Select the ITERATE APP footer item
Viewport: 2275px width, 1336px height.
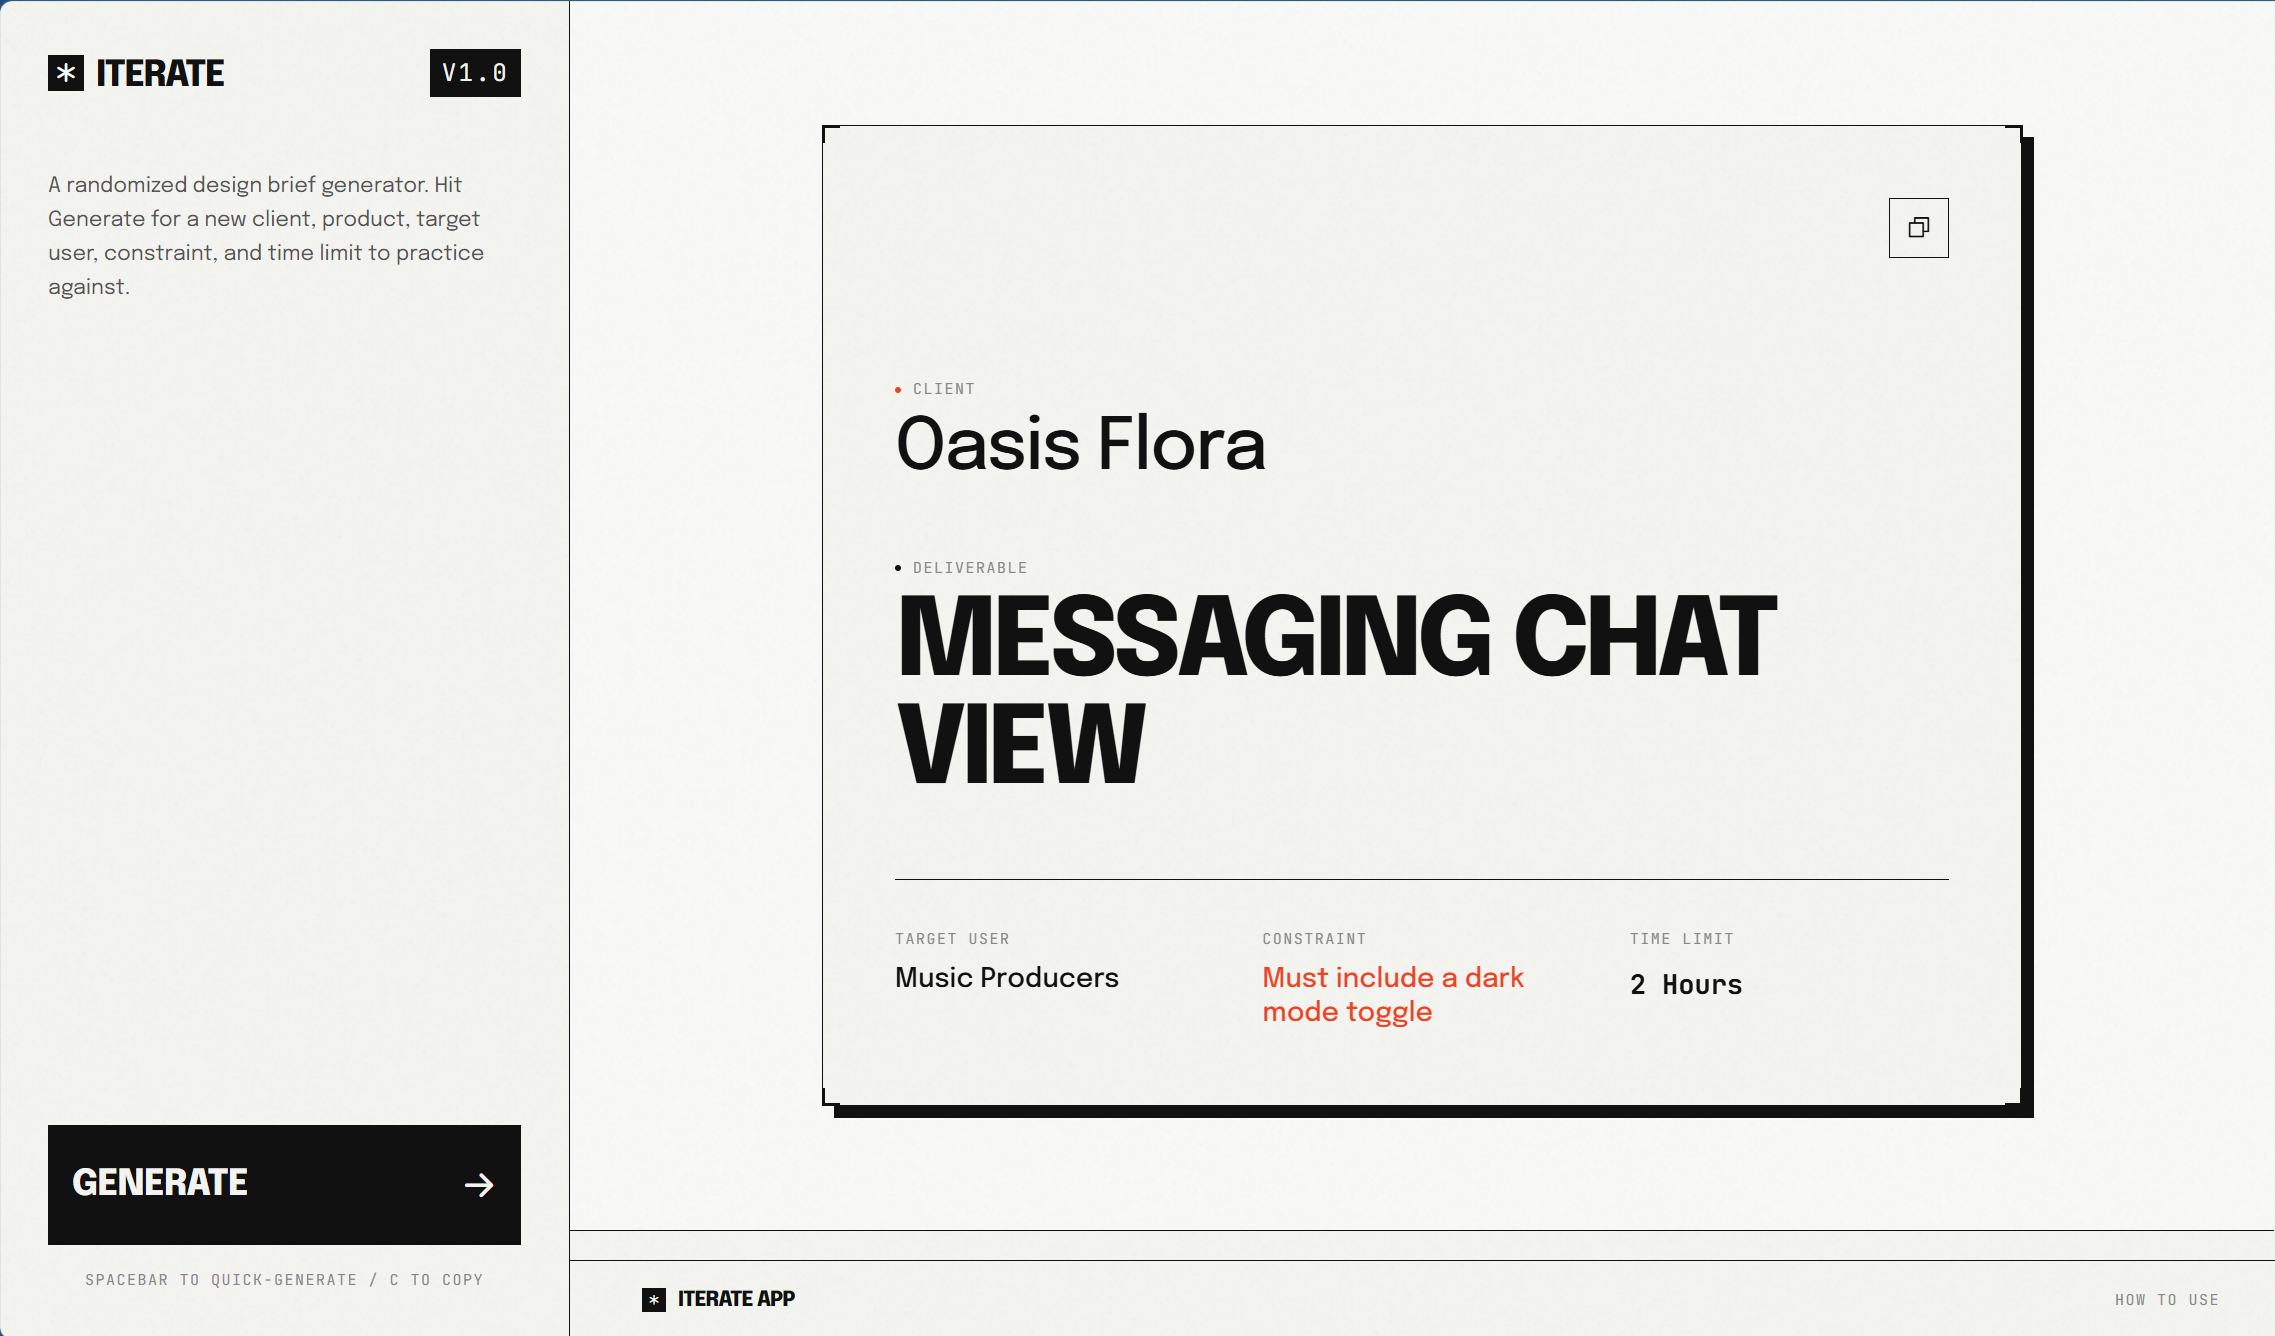pos(735,1299)
